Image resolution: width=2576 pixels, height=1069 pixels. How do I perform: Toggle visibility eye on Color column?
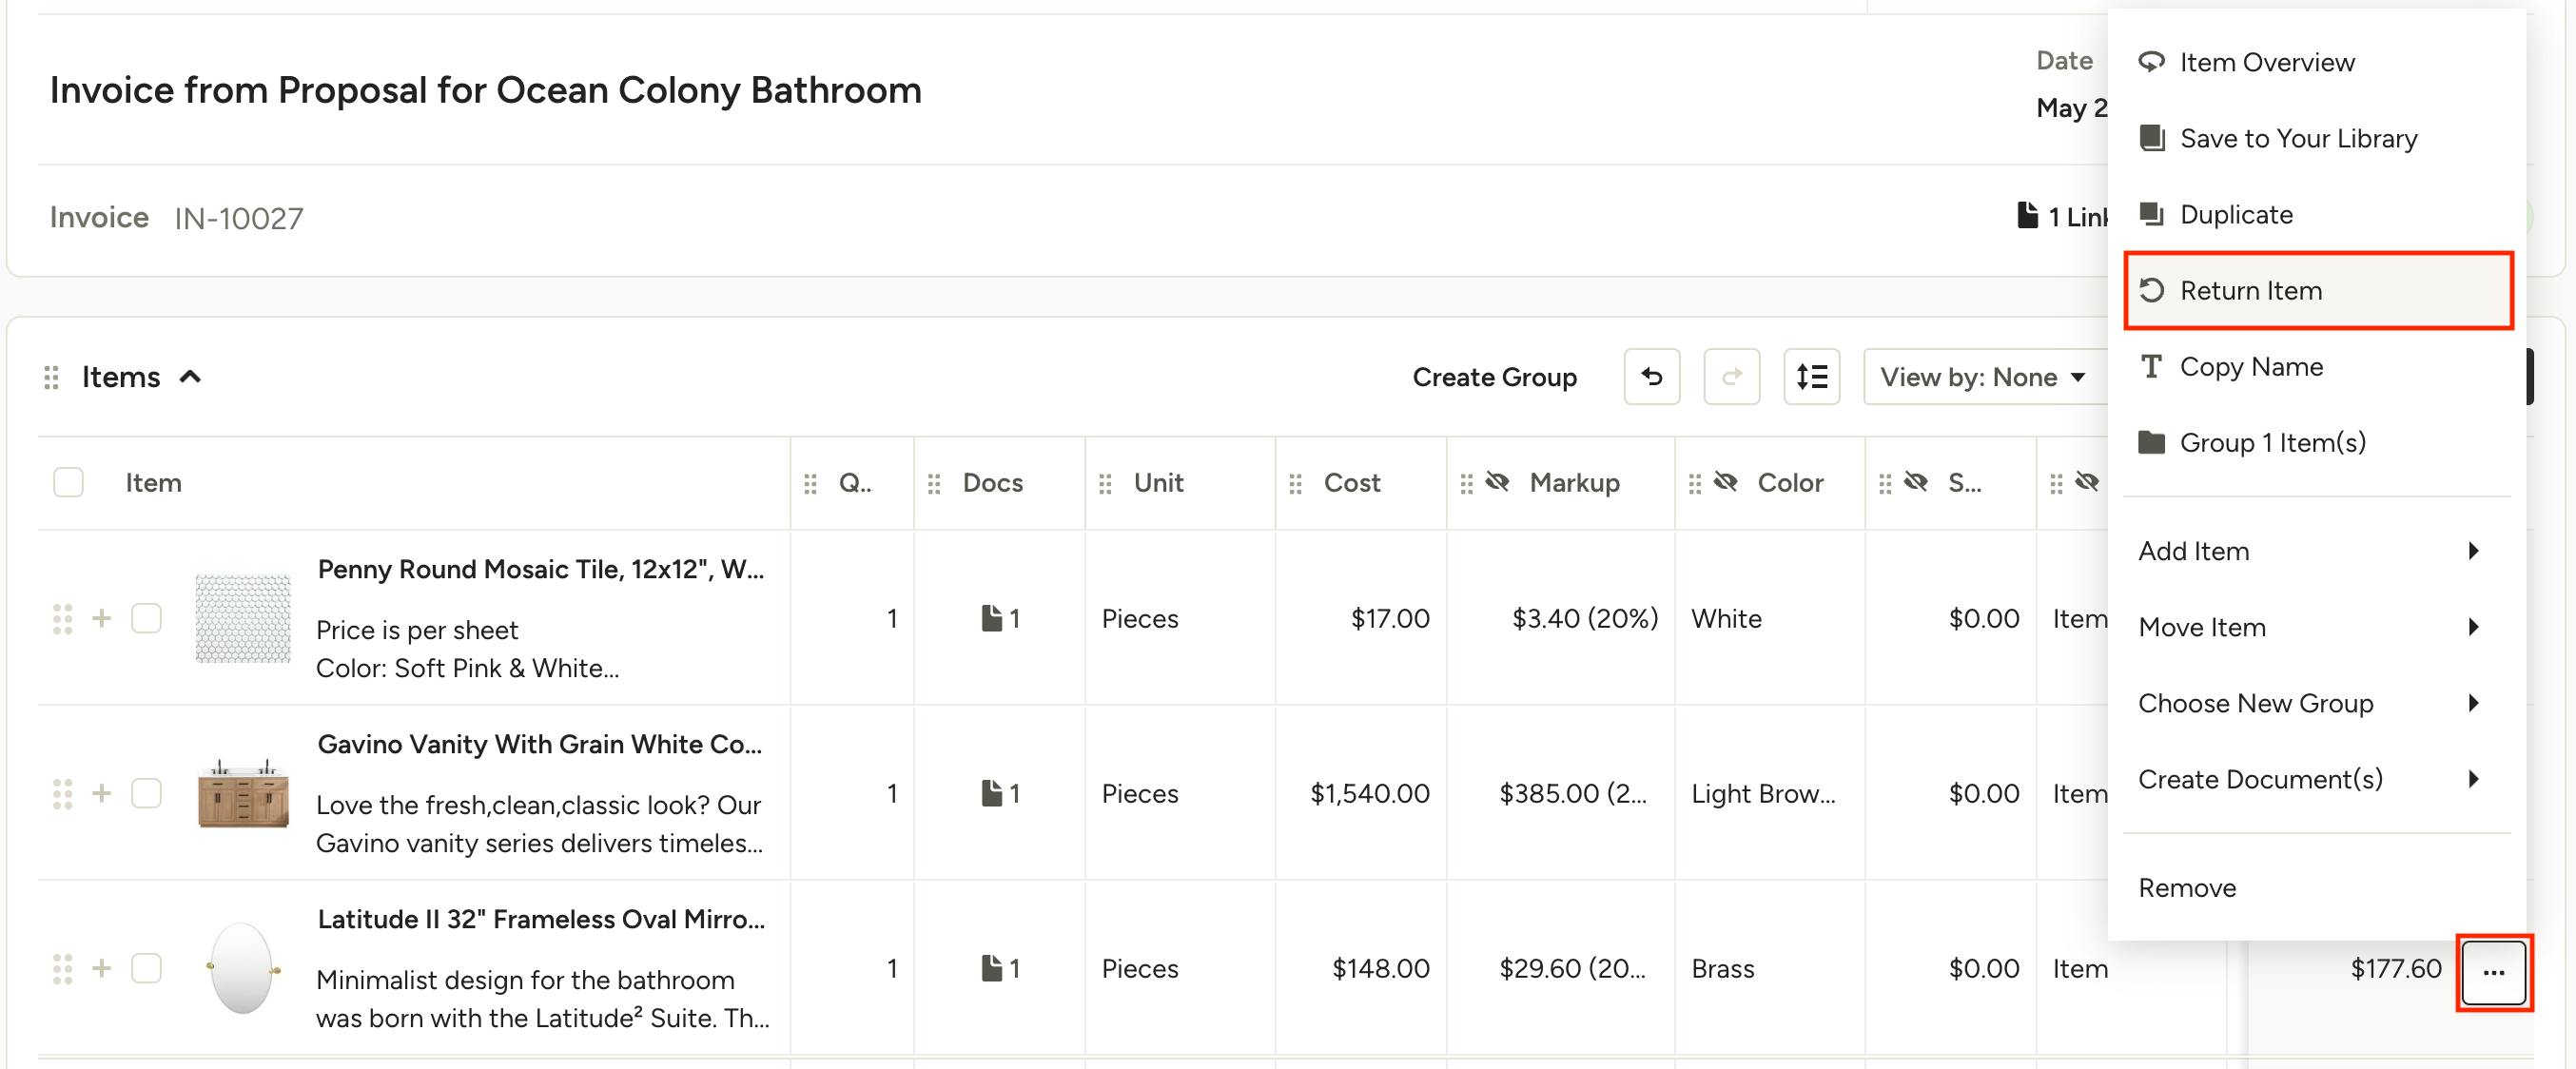coord(1725,482)
